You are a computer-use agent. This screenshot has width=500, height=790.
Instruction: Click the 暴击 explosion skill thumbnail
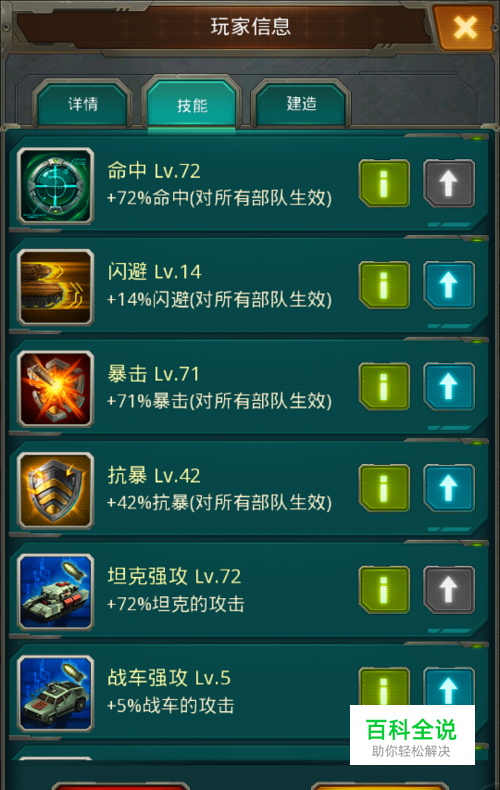(55, 389)
